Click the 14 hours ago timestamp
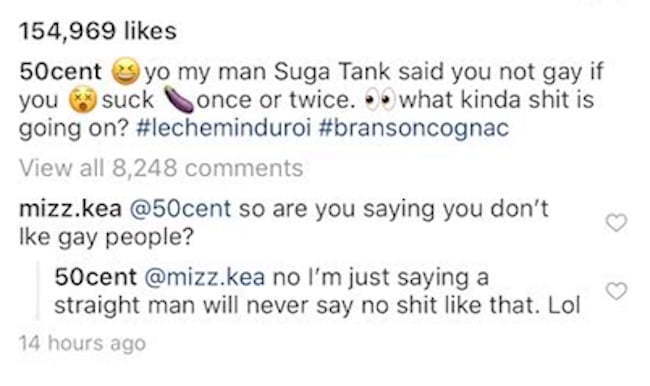This screenshot has height=386, width=650. coord(82,343)
